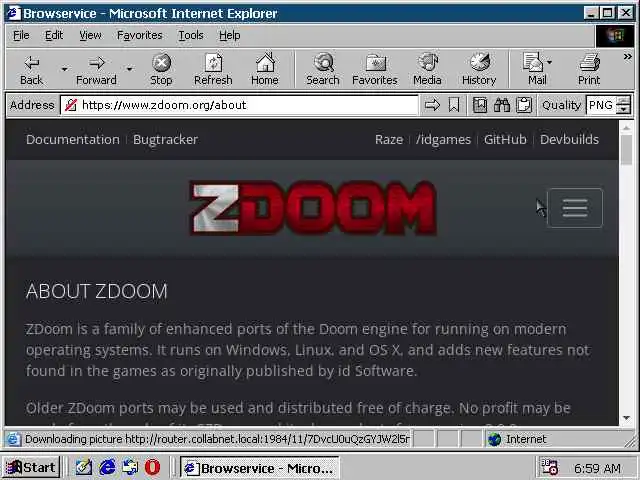This screenshot has width=640, height=480.
Task: Open the Media toolbar pane
Action: [427, 70]
